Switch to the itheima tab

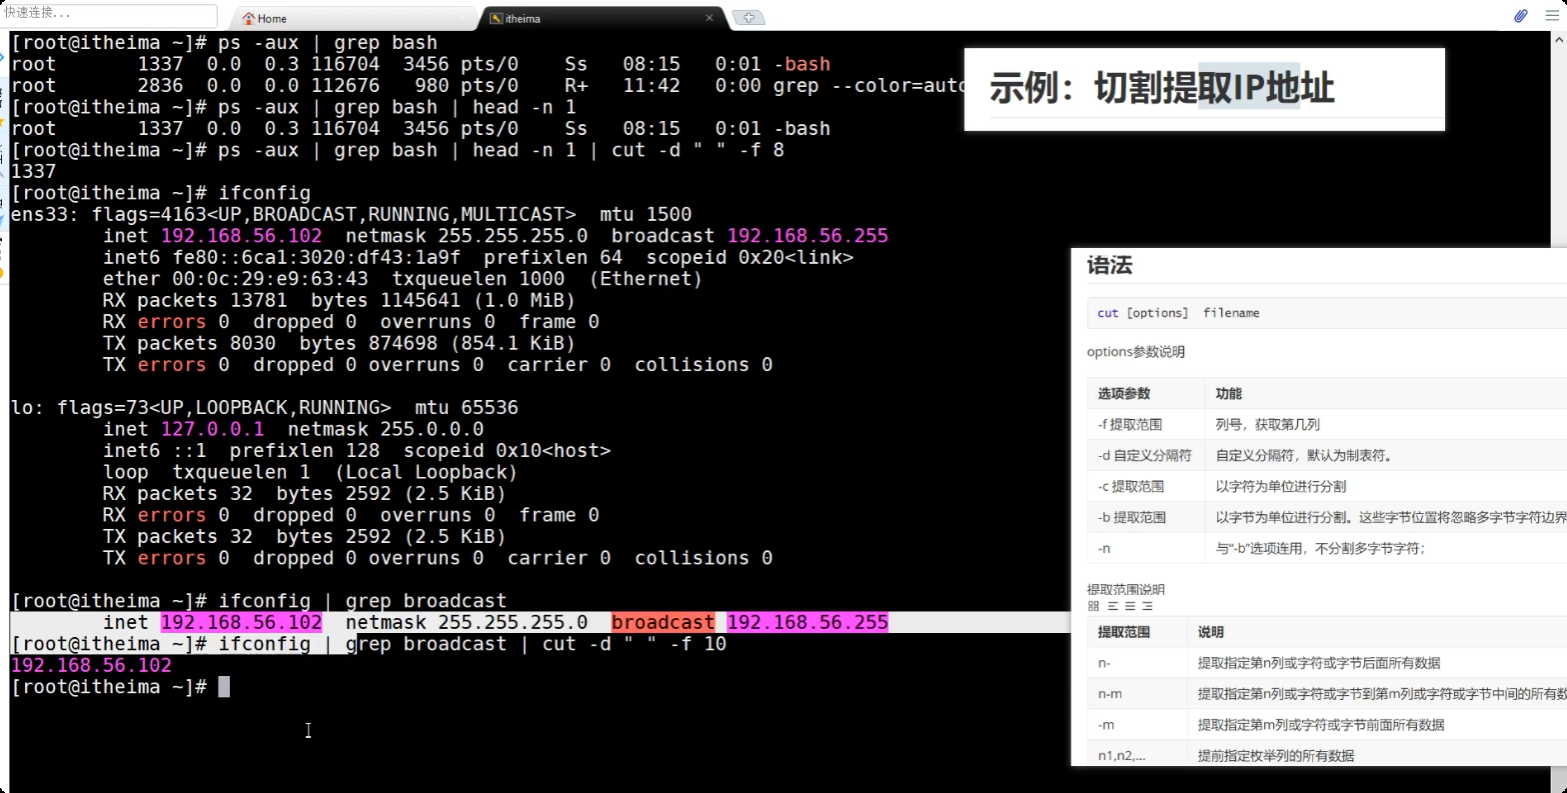[x=602, y=18]
